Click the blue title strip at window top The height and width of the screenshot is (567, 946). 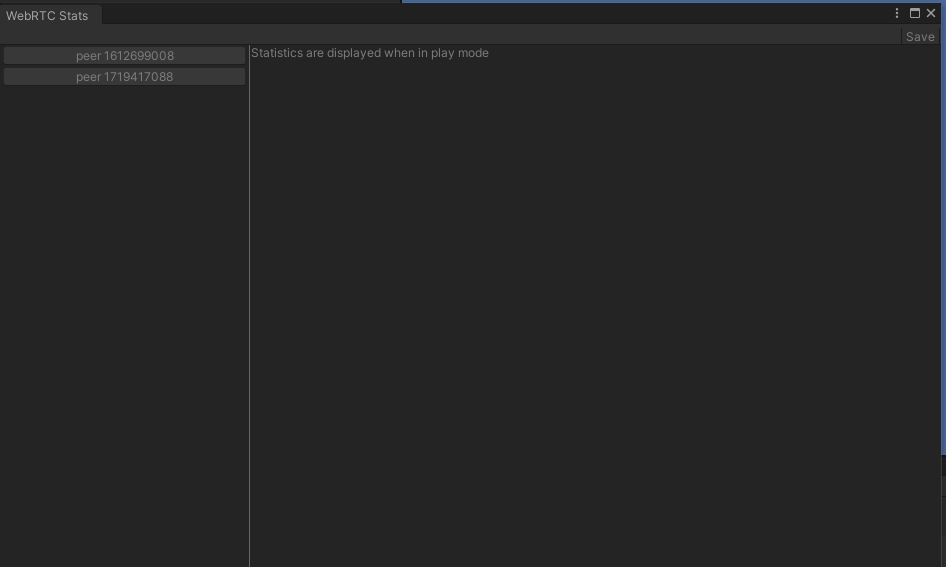click(x=670, y=2)
